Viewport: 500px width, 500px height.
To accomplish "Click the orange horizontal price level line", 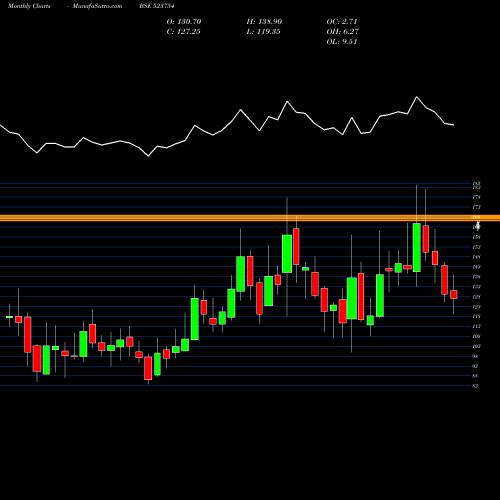I will [250, 218].
